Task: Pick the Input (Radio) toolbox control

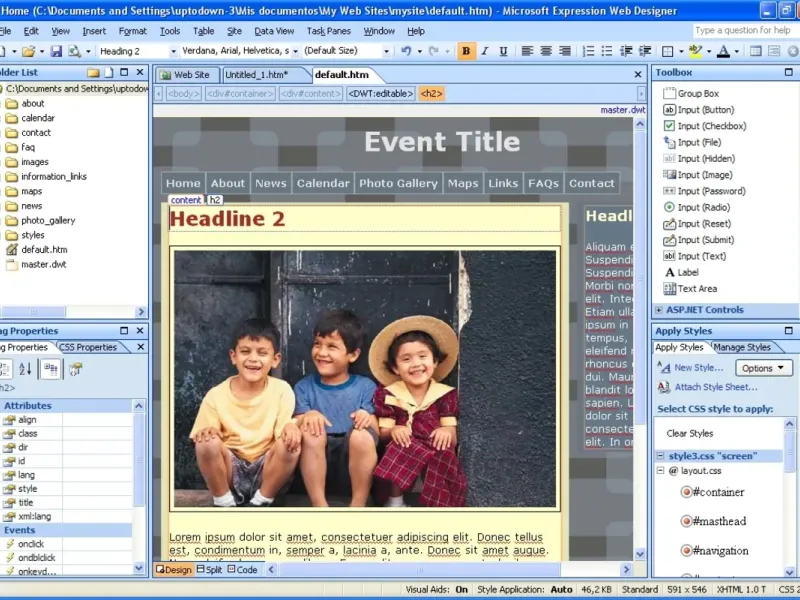Action: pos(703,207)
